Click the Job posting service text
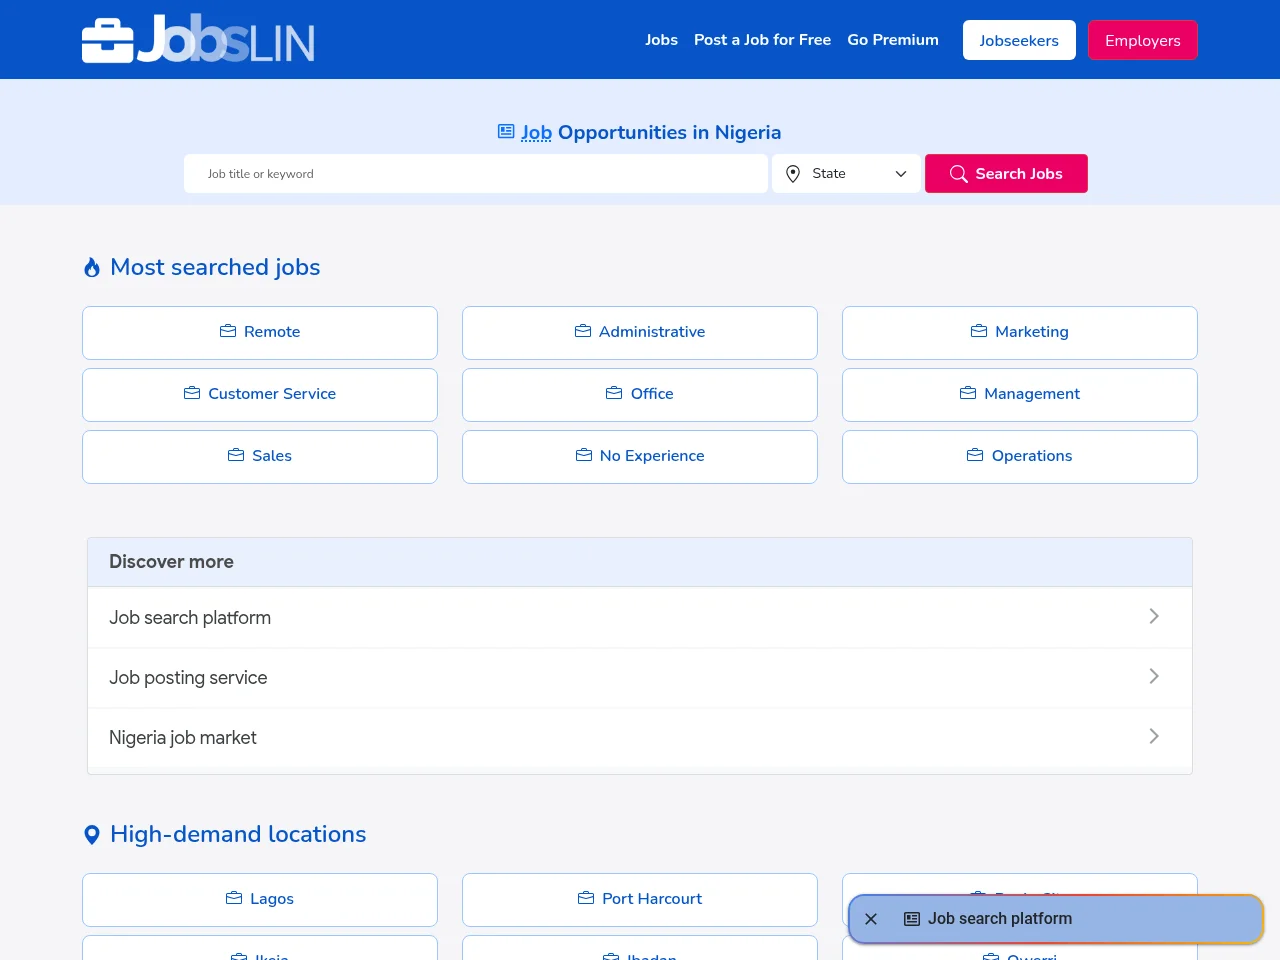The image size is (1280, 960). 188,678
